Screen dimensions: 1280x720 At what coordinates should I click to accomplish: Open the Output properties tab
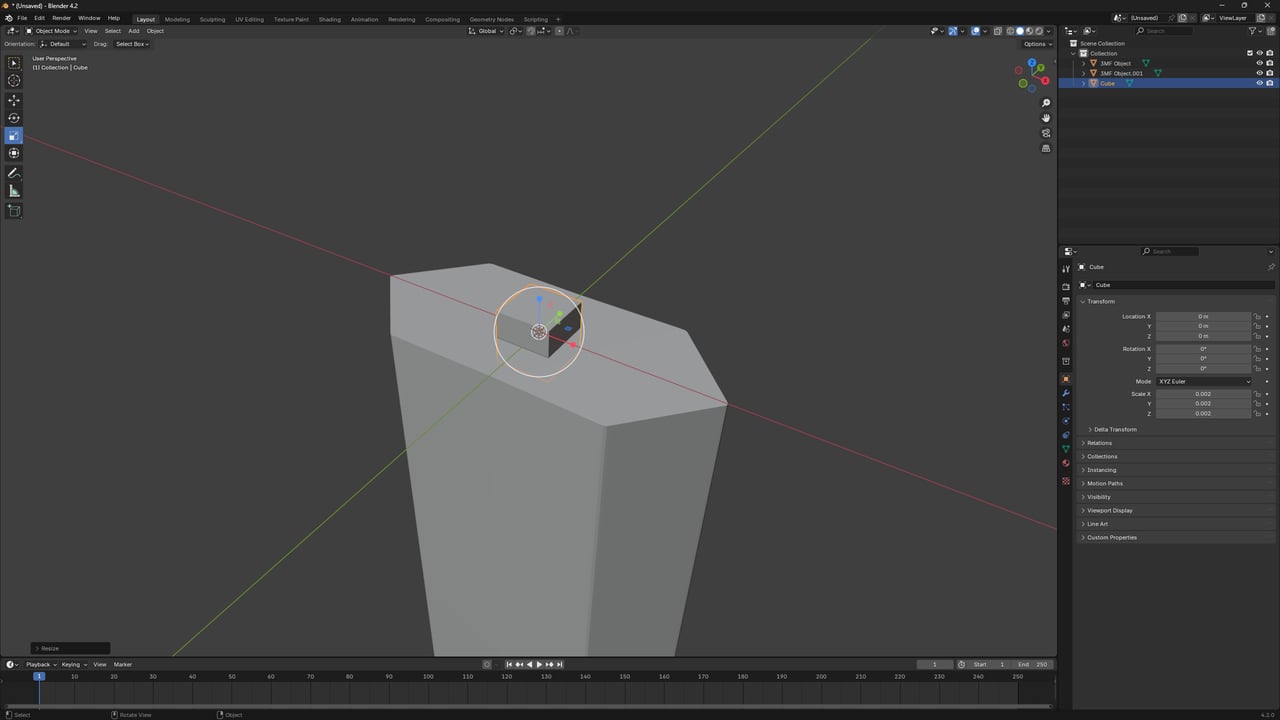click(x=1066, y=301)
